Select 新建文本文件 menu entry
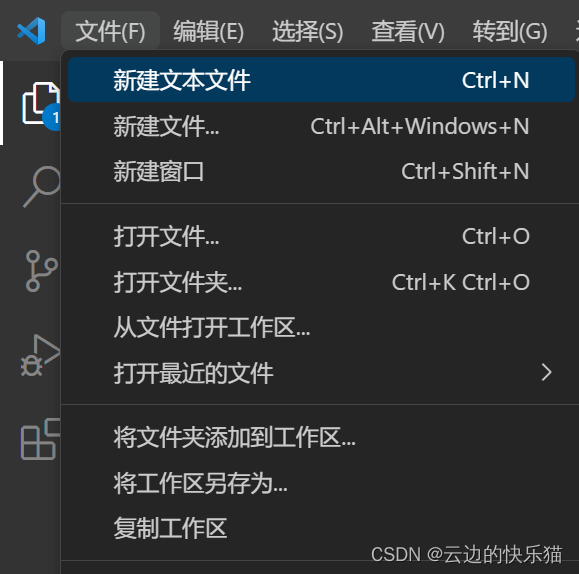 coord(321,80)
